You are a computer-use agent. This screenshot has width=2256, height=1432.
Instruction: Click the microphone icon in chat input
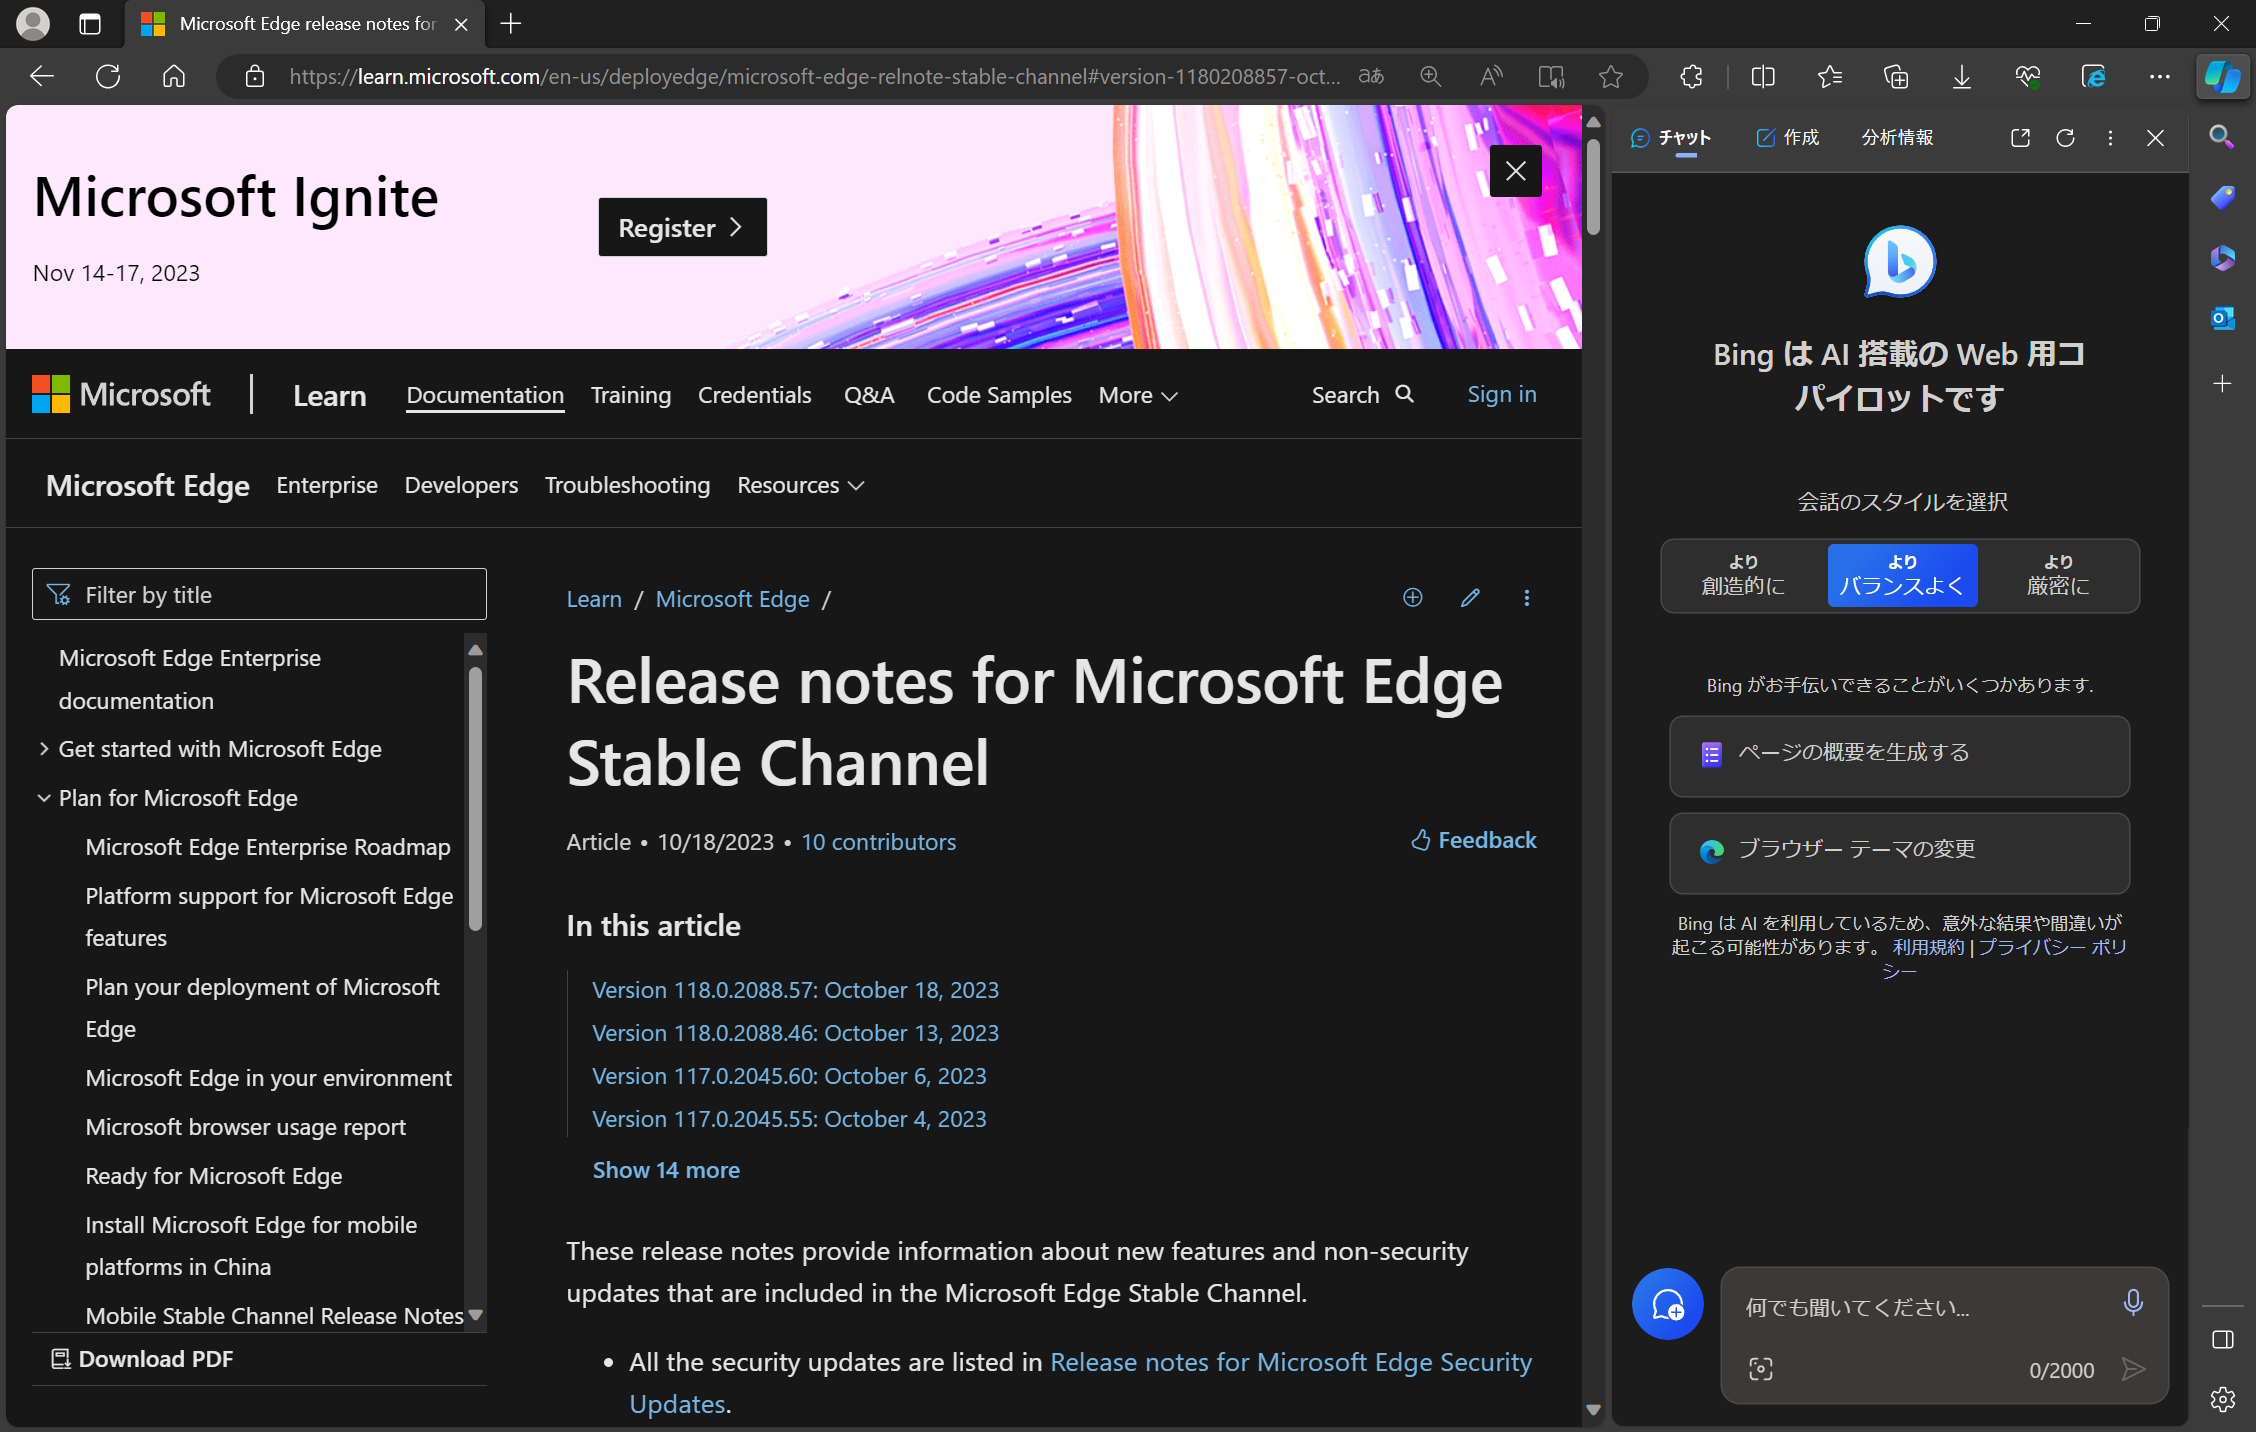tap(2134, 1304)
